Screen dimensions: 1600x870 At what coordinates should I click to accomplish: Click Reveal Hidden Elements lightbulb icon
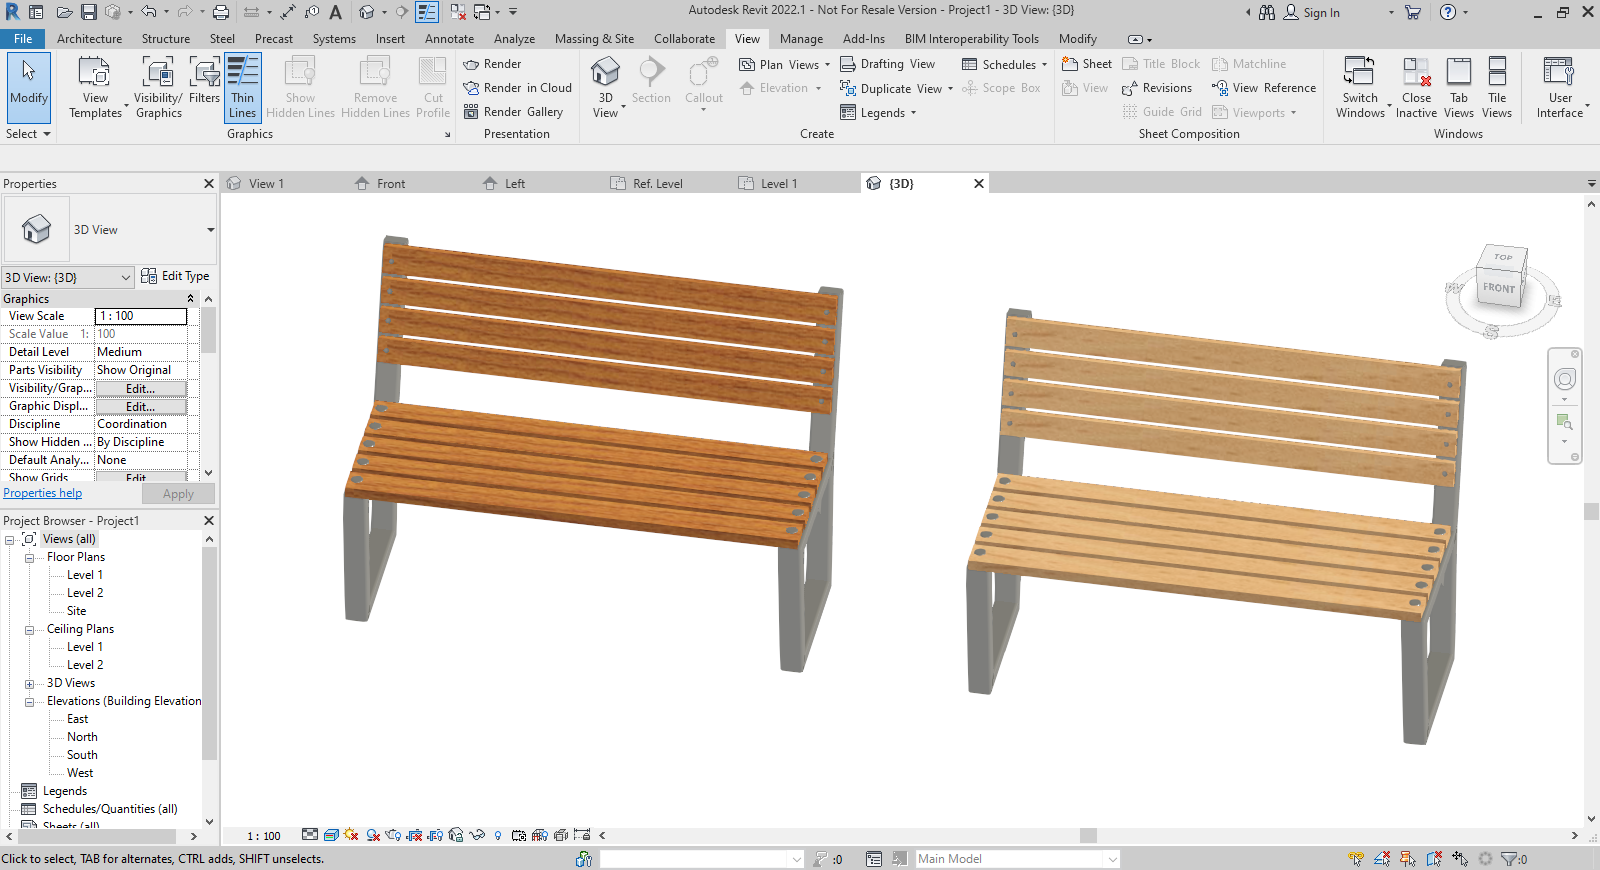(x=498, y=835)
